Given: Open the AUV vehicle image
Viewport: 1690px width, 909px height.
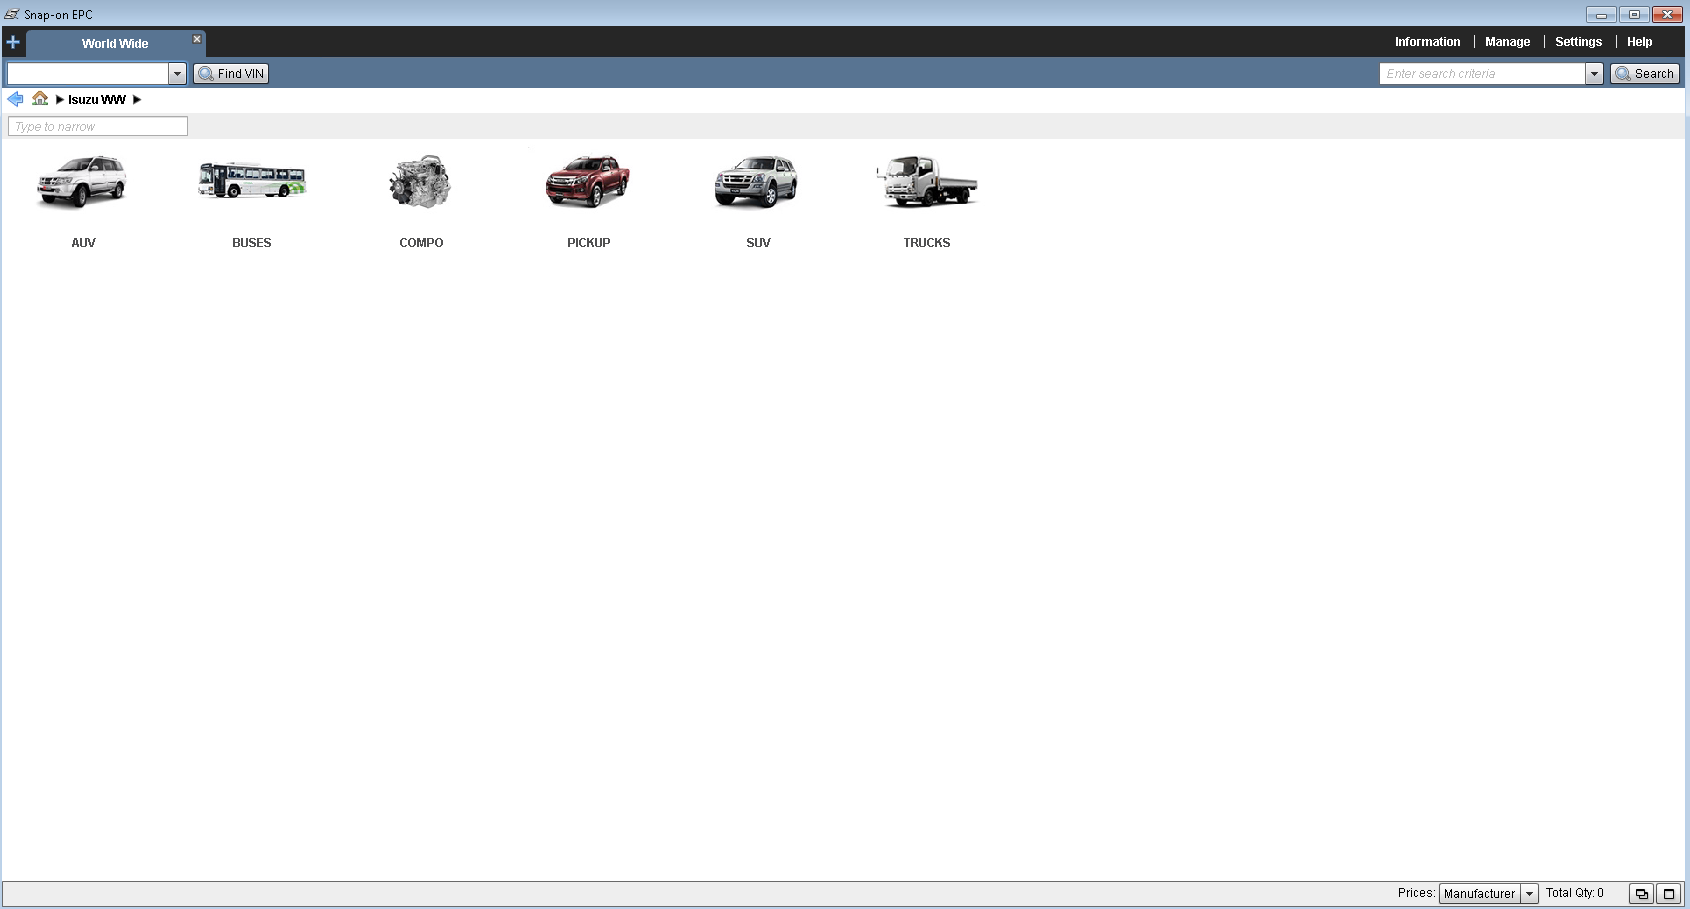Looking at the screenshot, I should pyautogui.click(x=82, y=182).
